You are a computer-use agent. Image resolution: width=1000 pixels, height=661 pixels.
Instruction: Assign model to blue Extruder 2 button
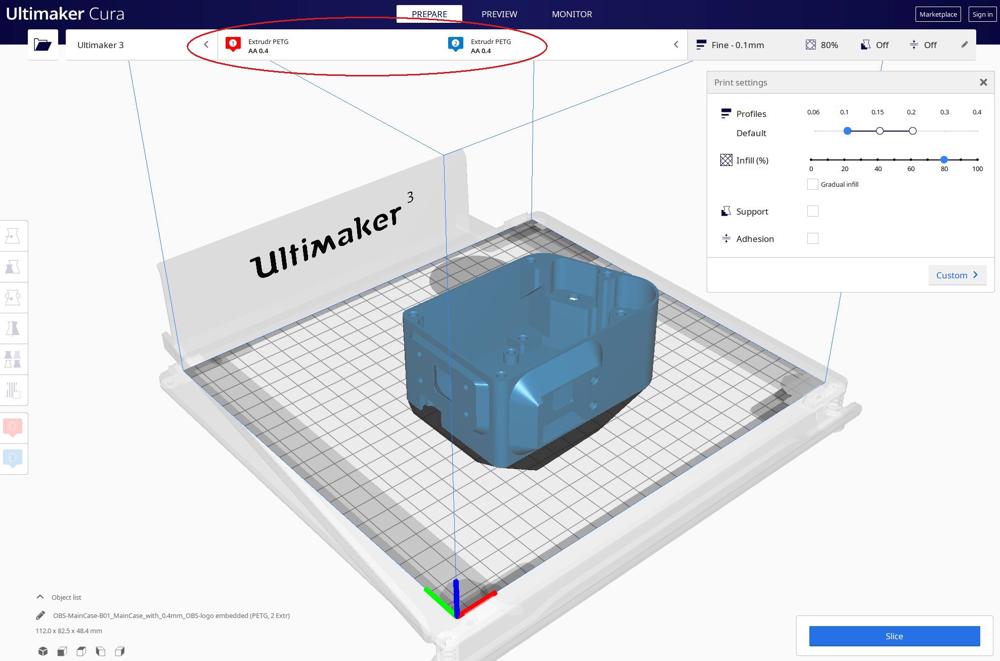[13, 458]
